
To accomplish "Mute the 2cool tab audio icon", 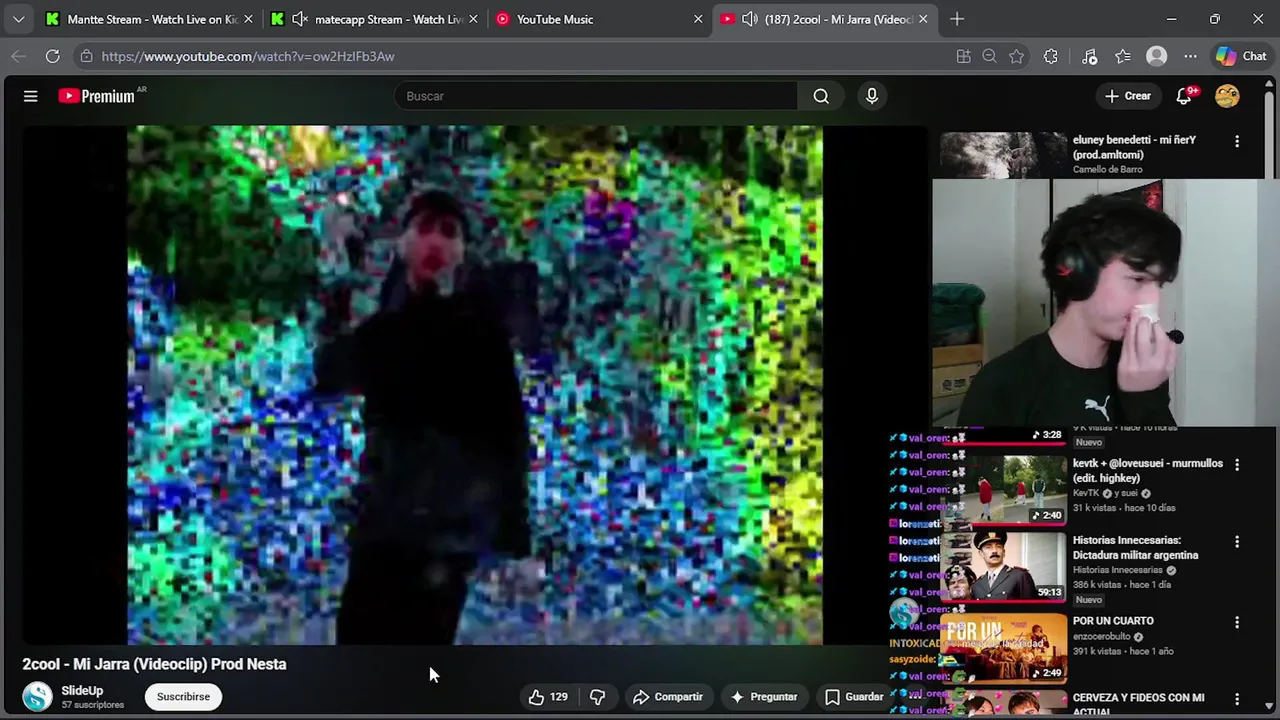I will point(749,19).
